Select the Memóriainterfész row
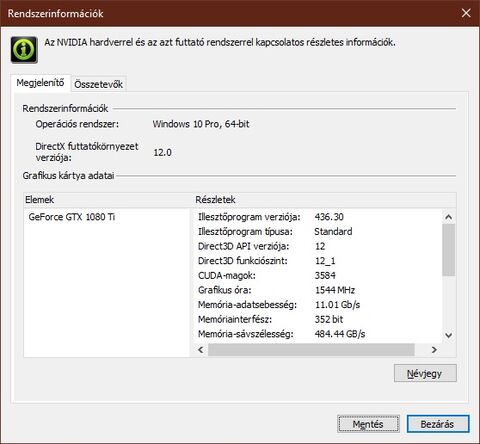 pos(318,319)
